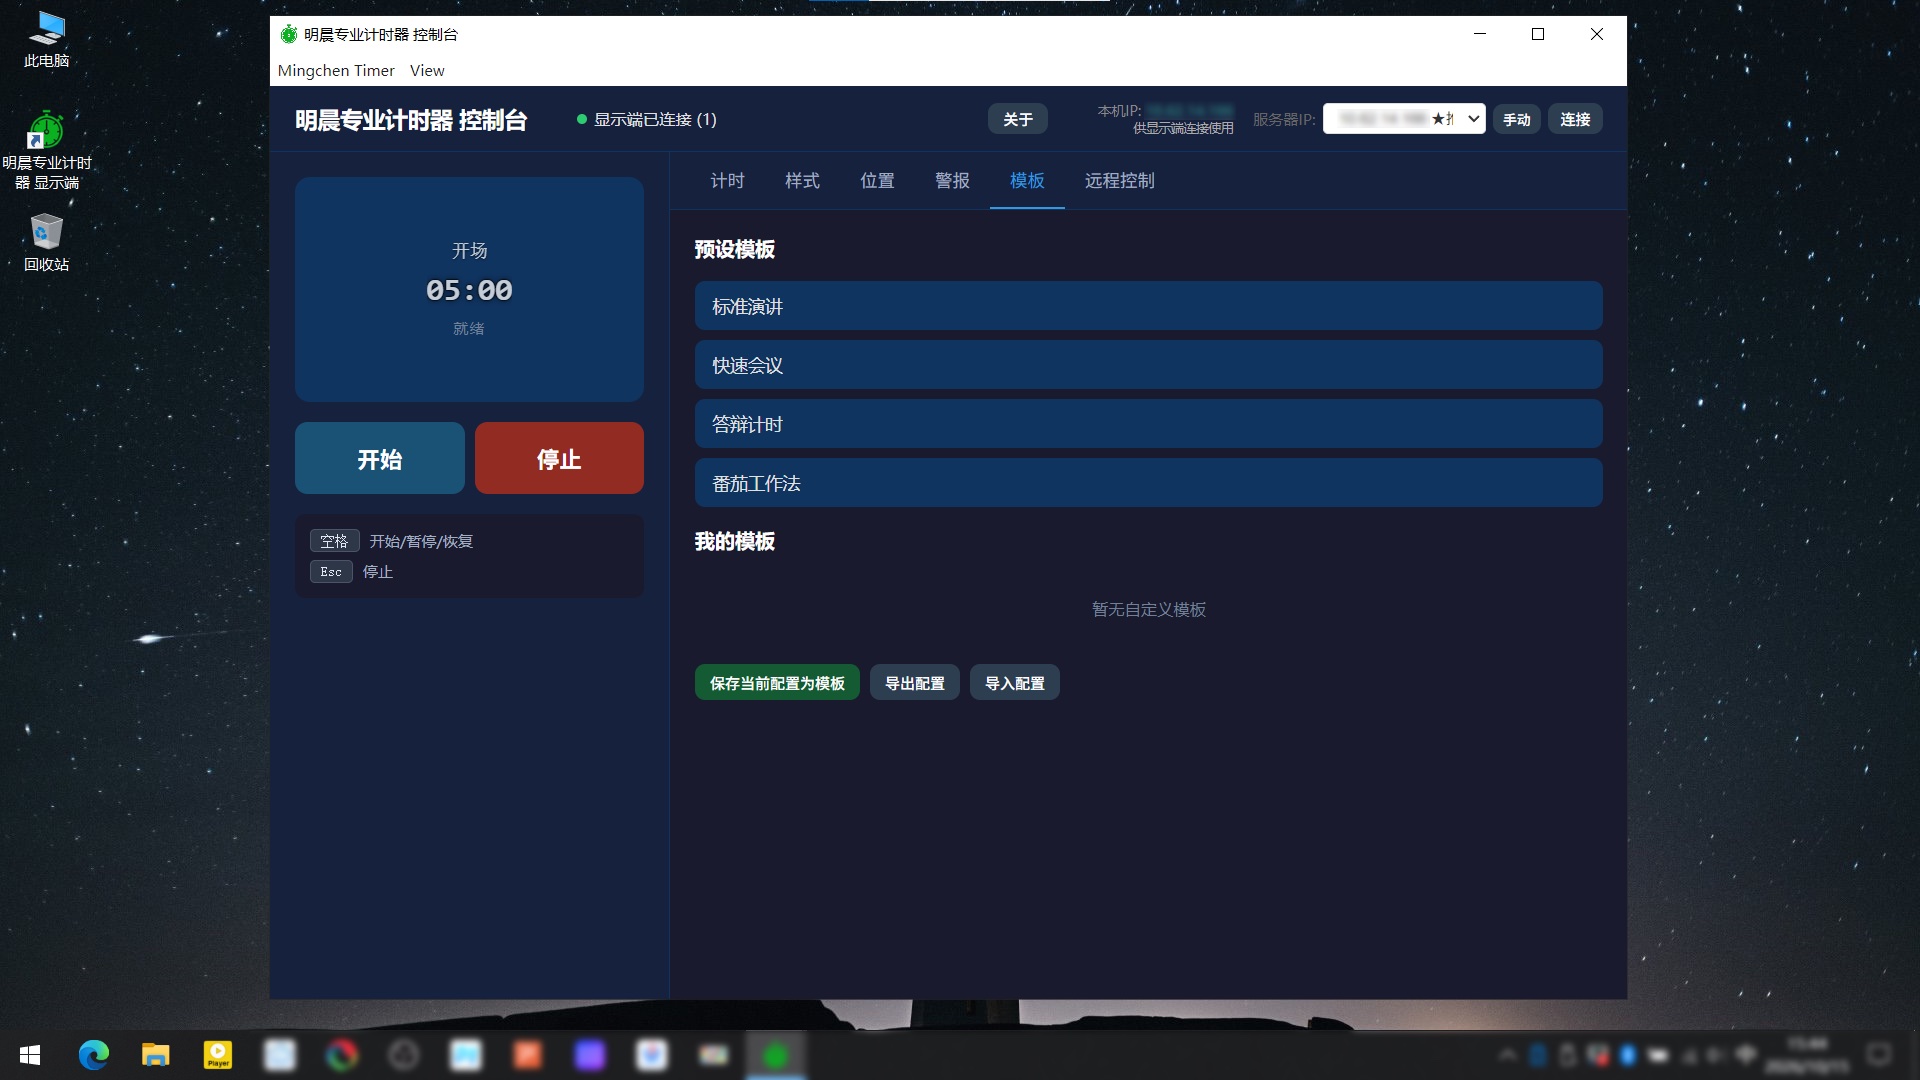Viewport: 1920px width, 1080px height.
Task: Expand the 服务器IP dropdown
Action: [x=1404, y=119]
